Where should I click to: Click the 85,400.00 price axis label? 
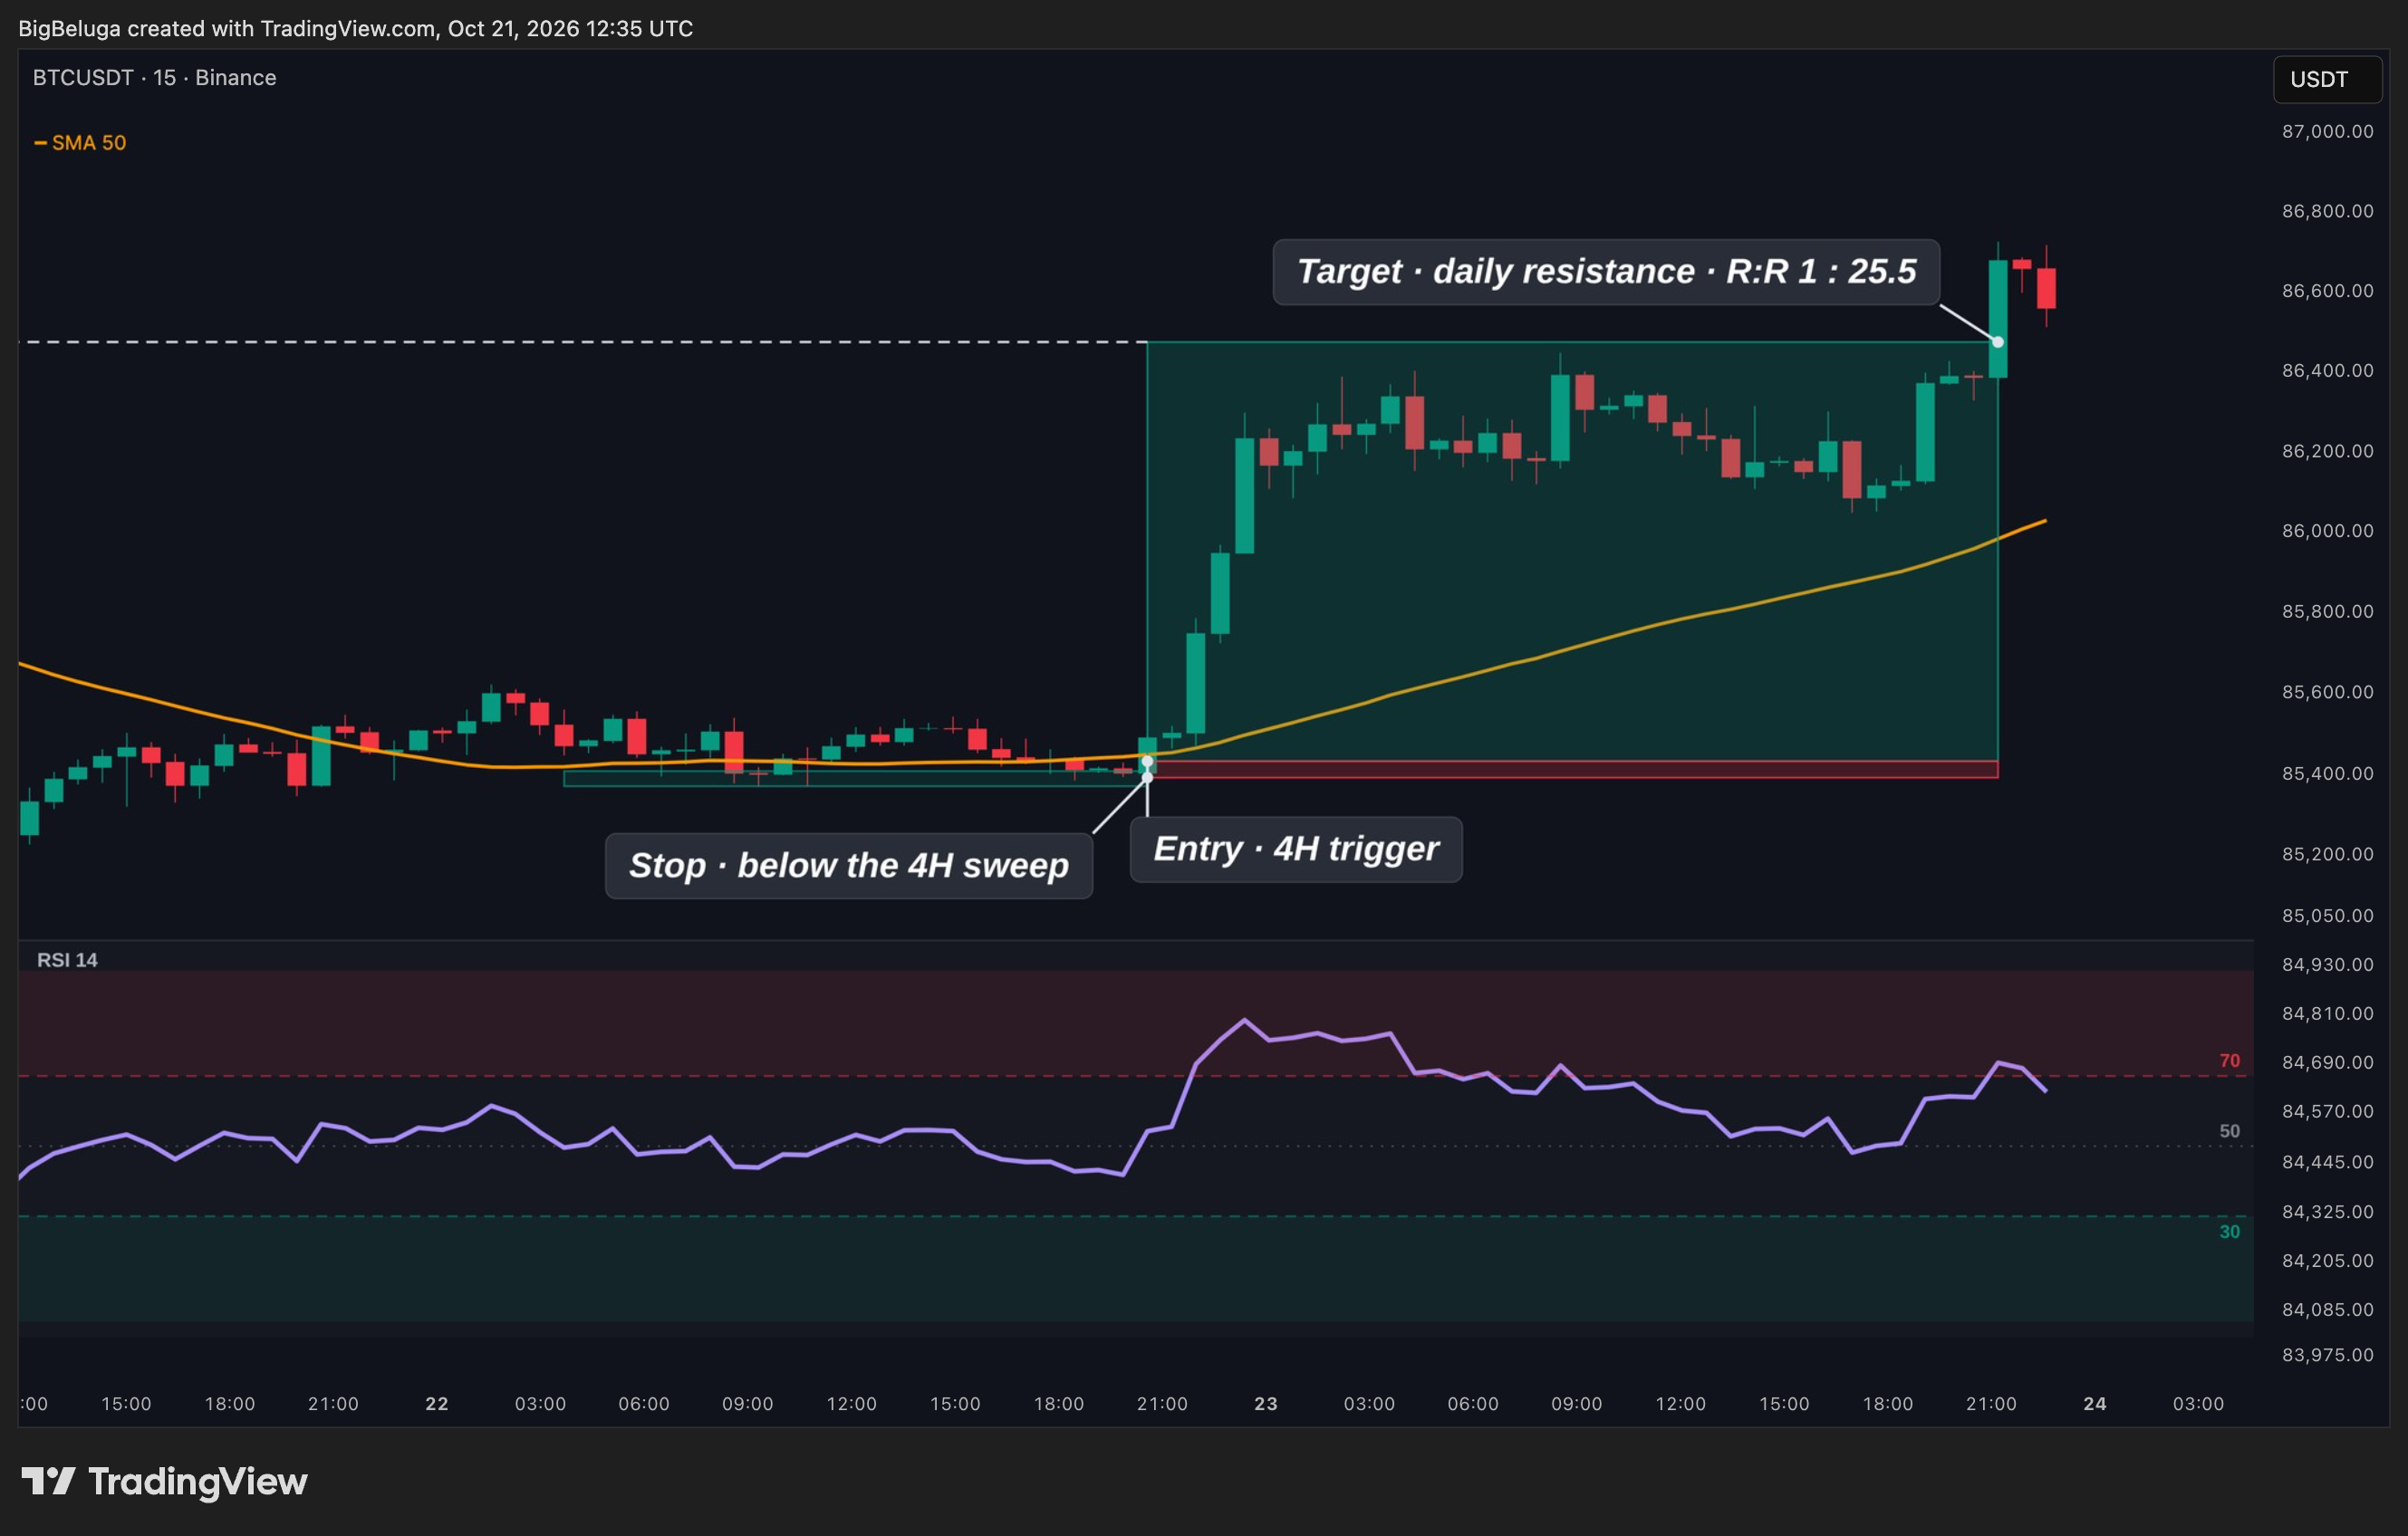pyautogui.click(x=2327, y=773)
